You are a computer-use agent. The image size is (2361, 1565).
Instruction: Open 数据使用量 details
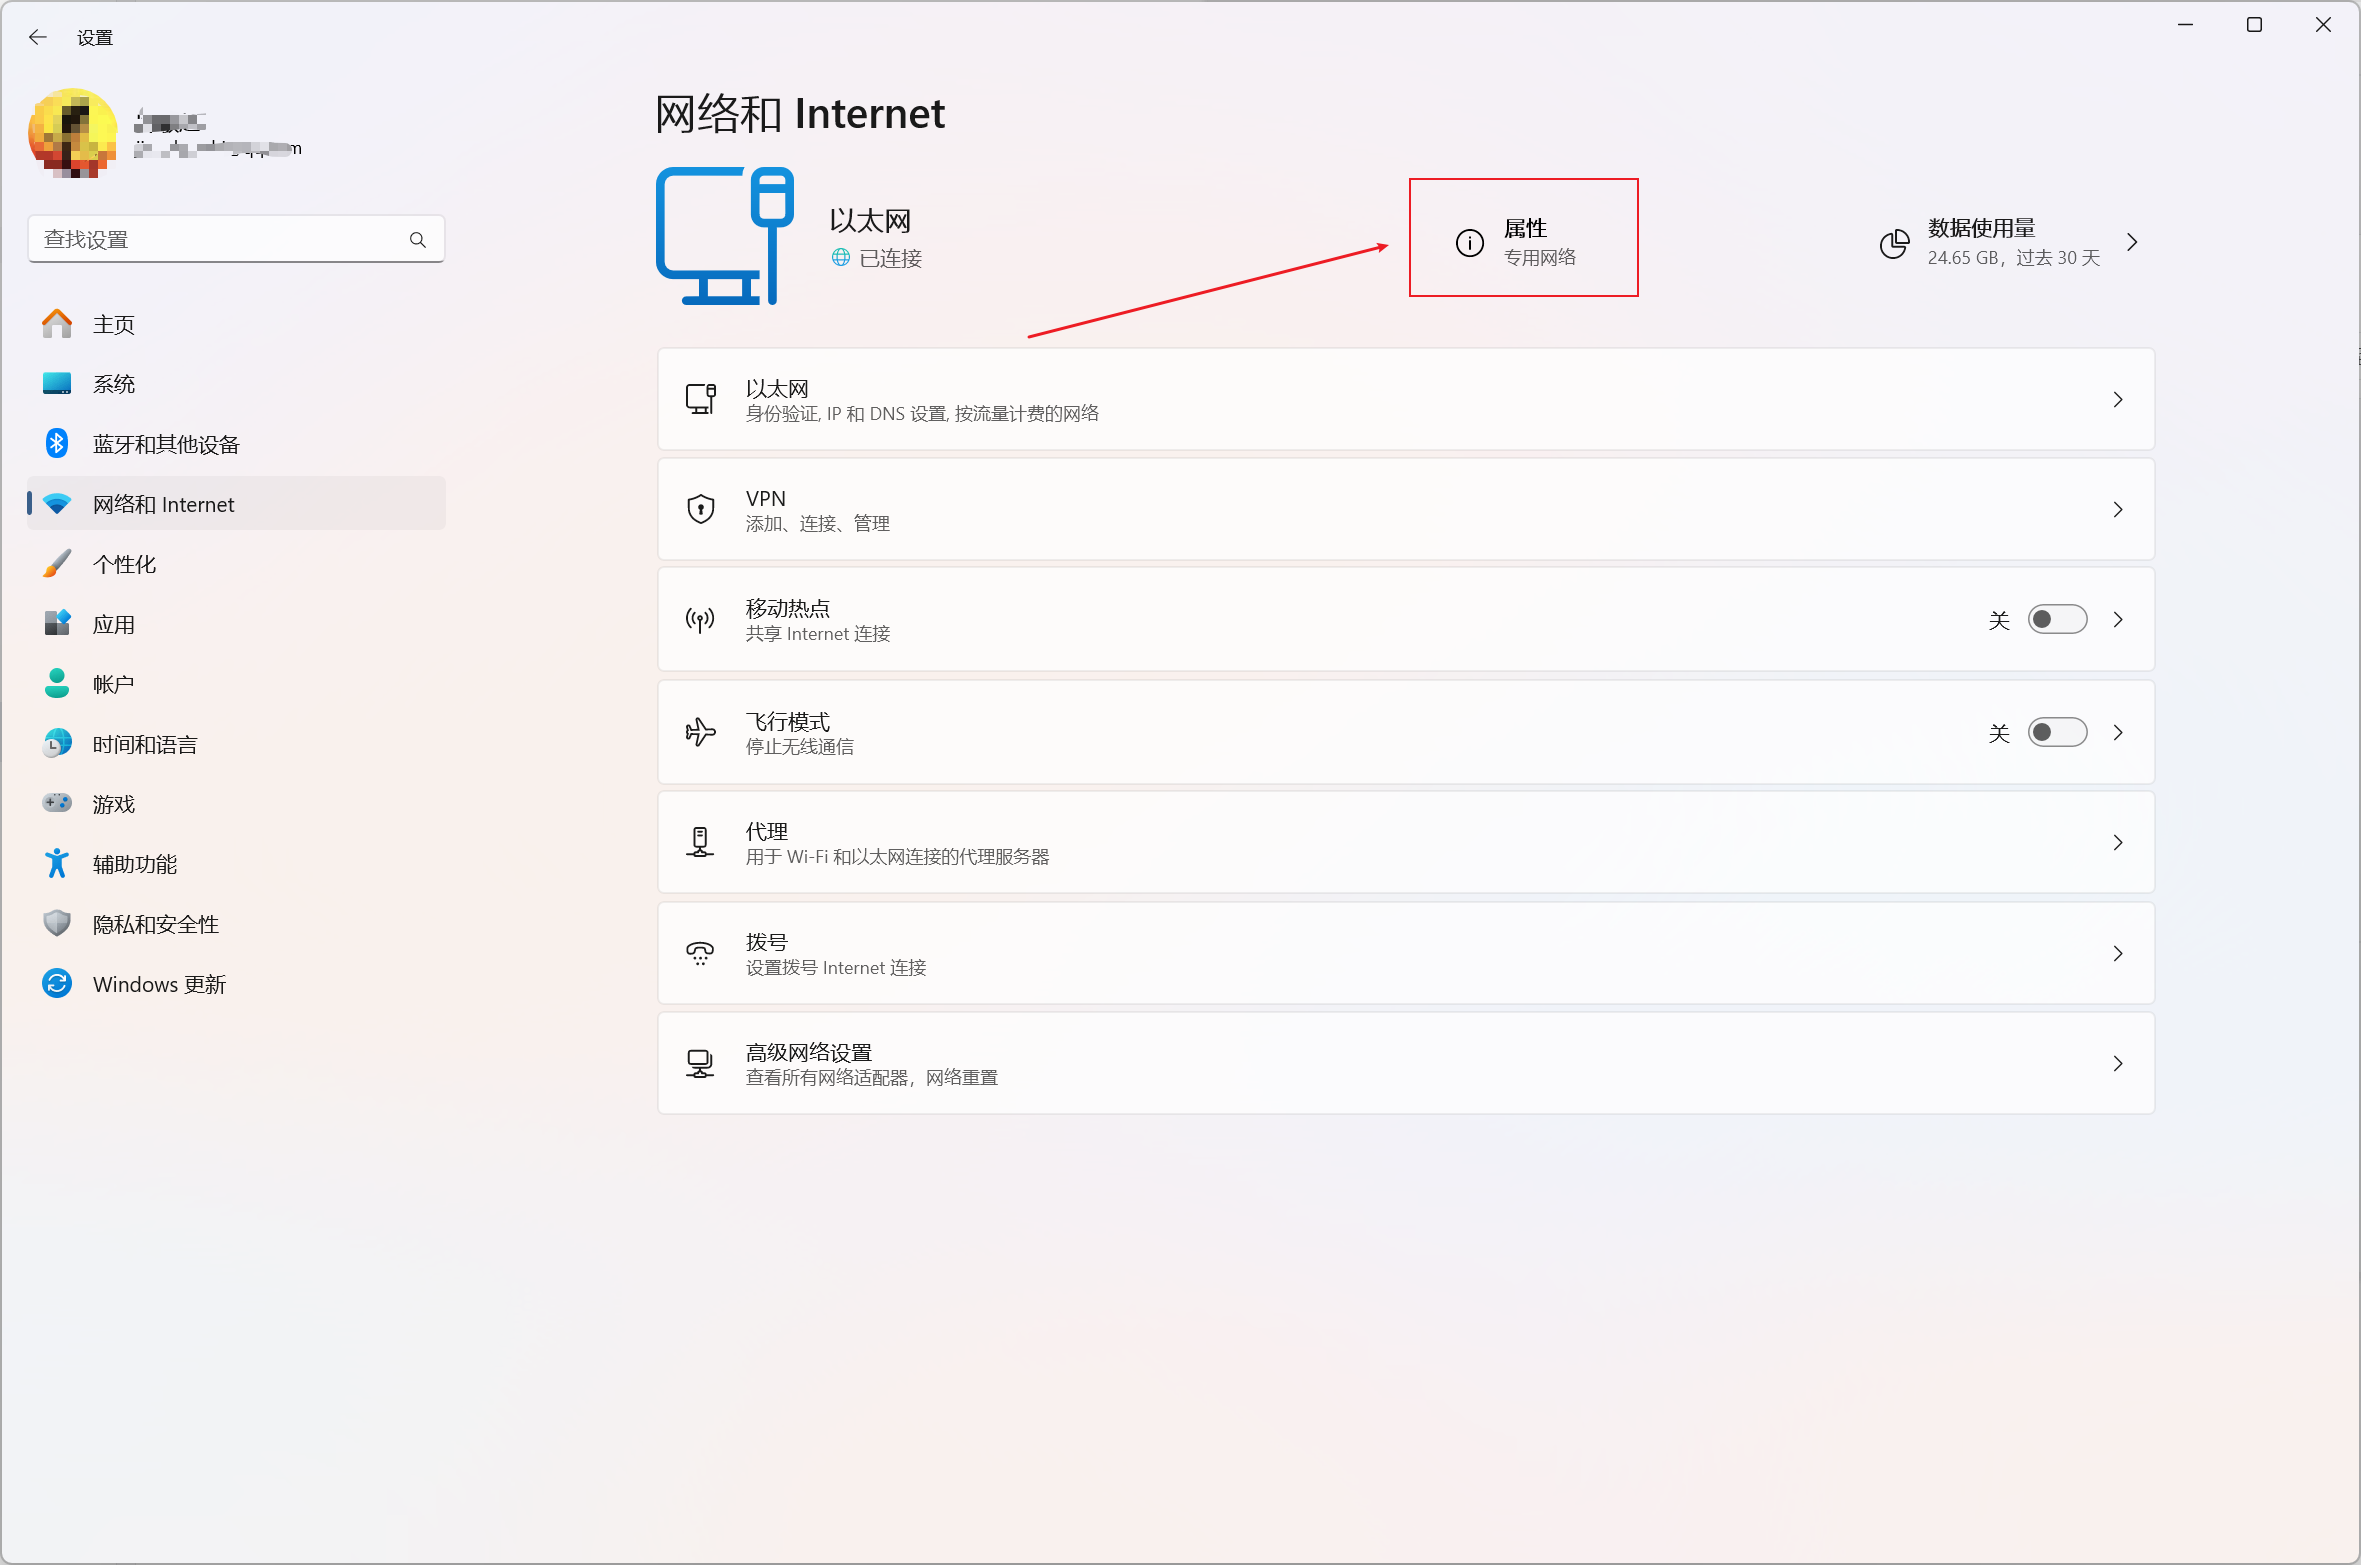tap(2010, 242)
